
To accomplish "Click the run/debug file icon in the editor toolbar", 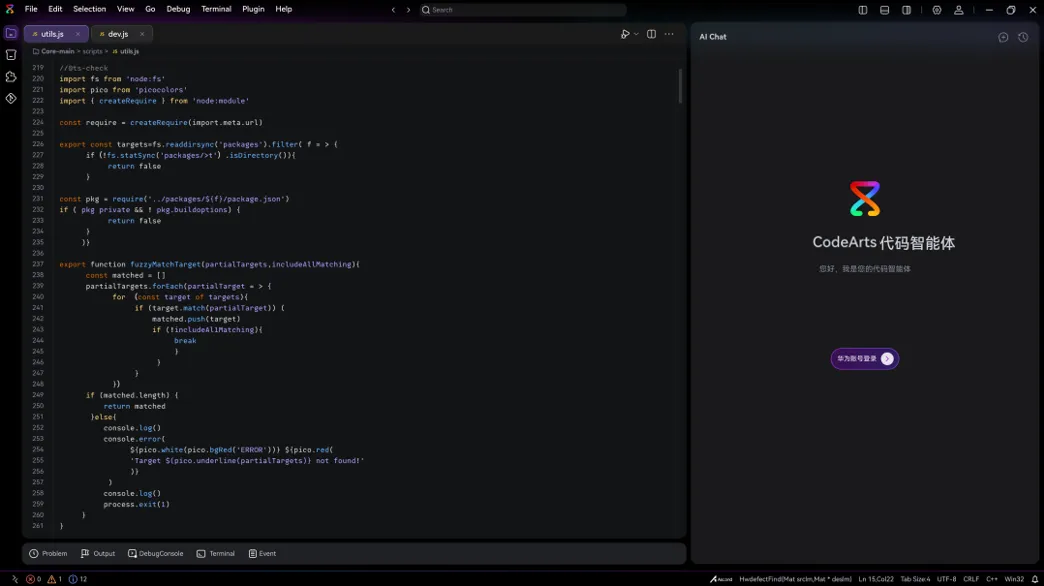I will point(625,34).
